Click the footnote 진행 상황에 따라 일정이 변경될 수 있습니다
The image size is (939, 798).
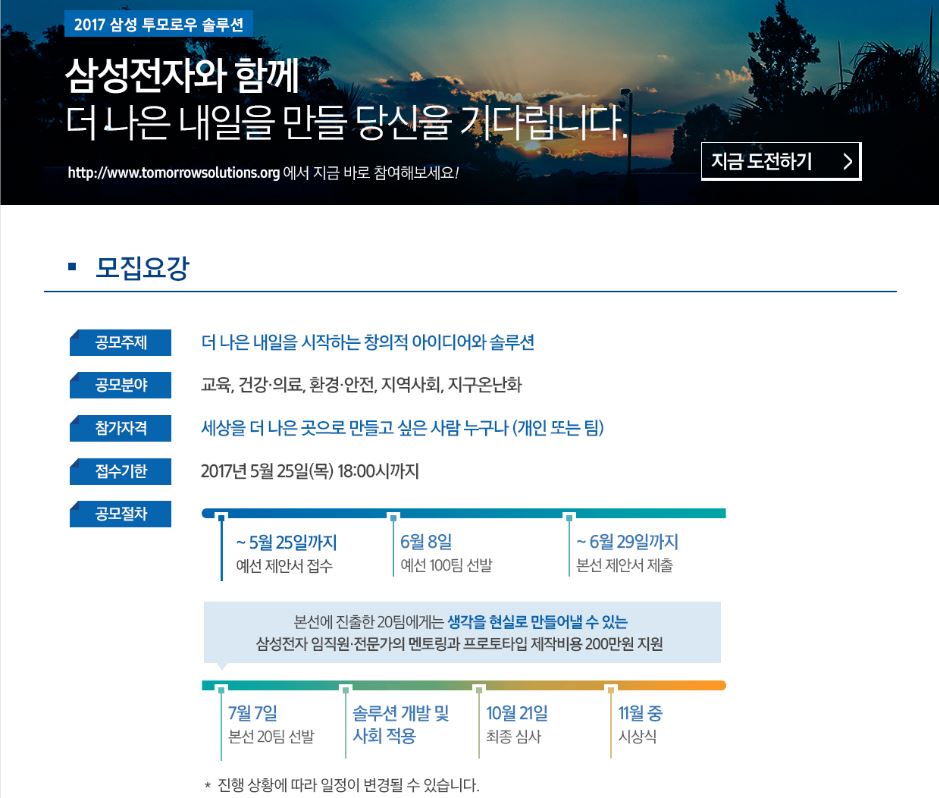pyautogui.click(x=349, y=785)
